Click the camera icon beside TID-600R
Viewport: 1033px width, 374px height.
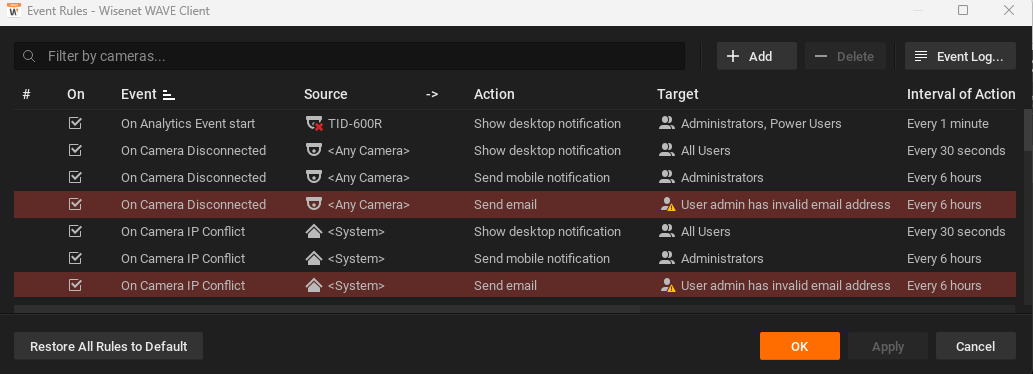point(314,124)
